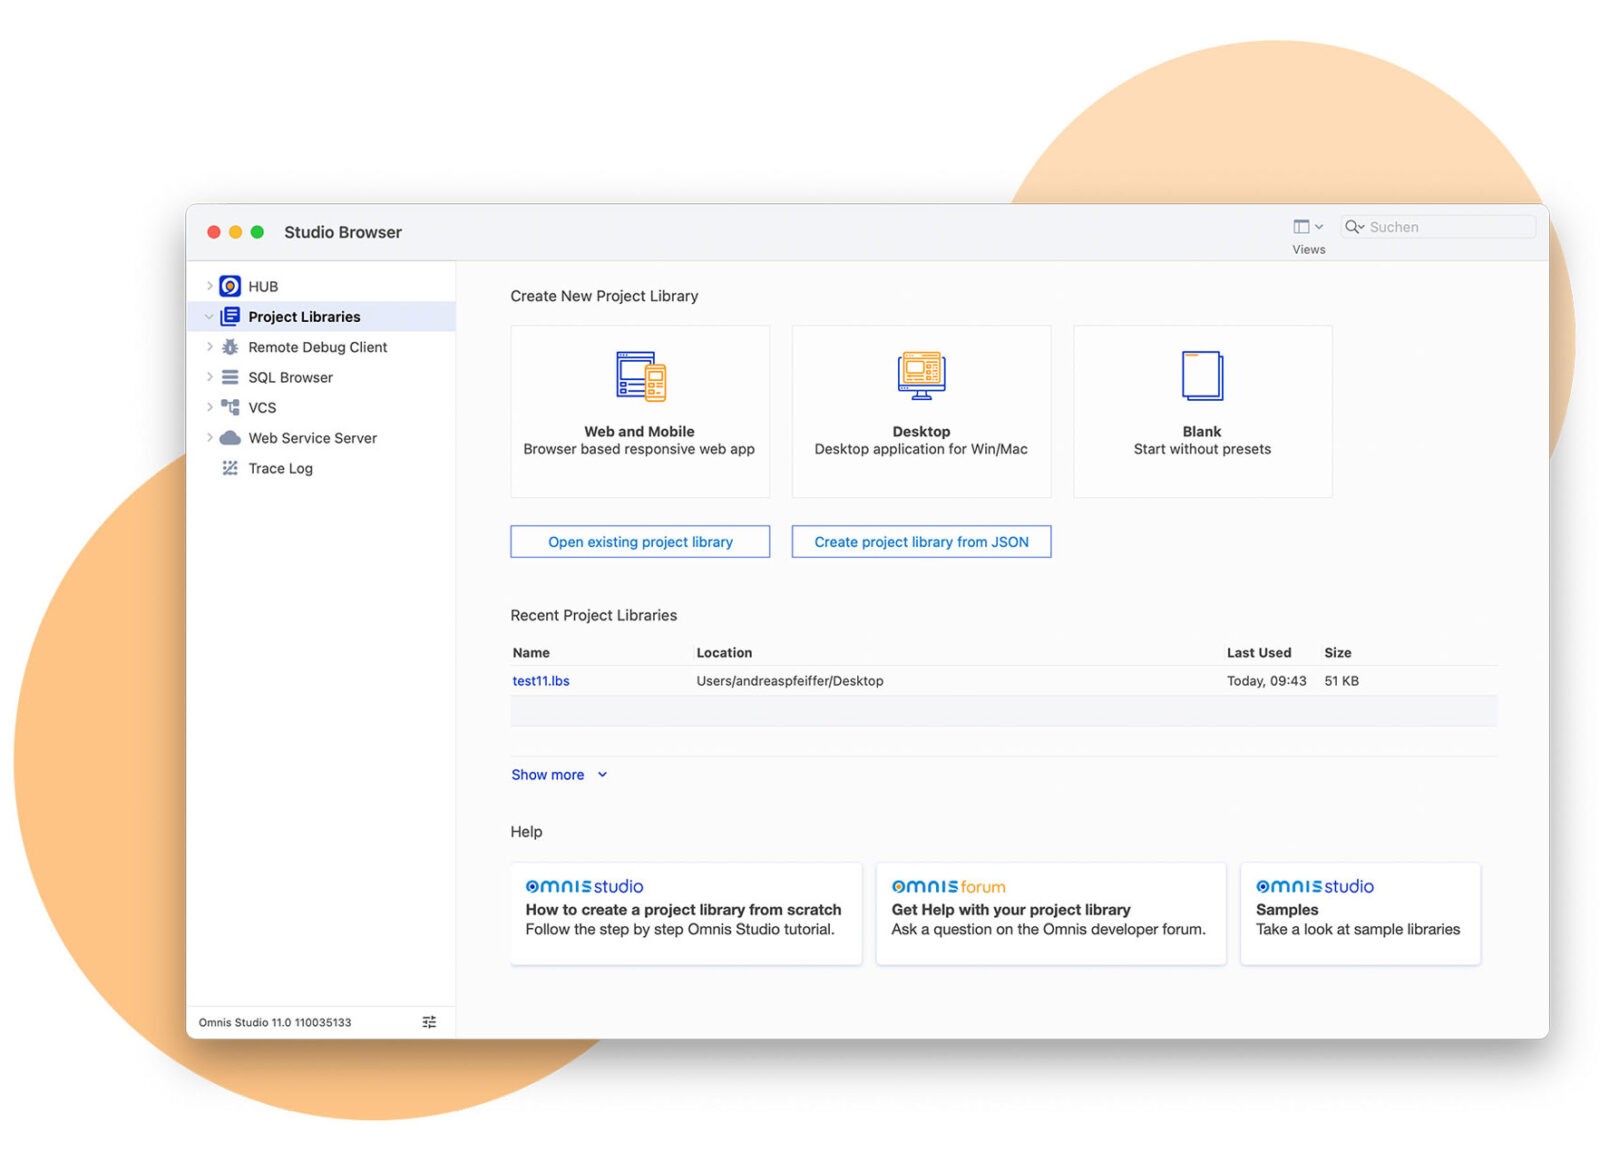
Task: Open How to create a project library tutorial
Action: coord(686,914)
